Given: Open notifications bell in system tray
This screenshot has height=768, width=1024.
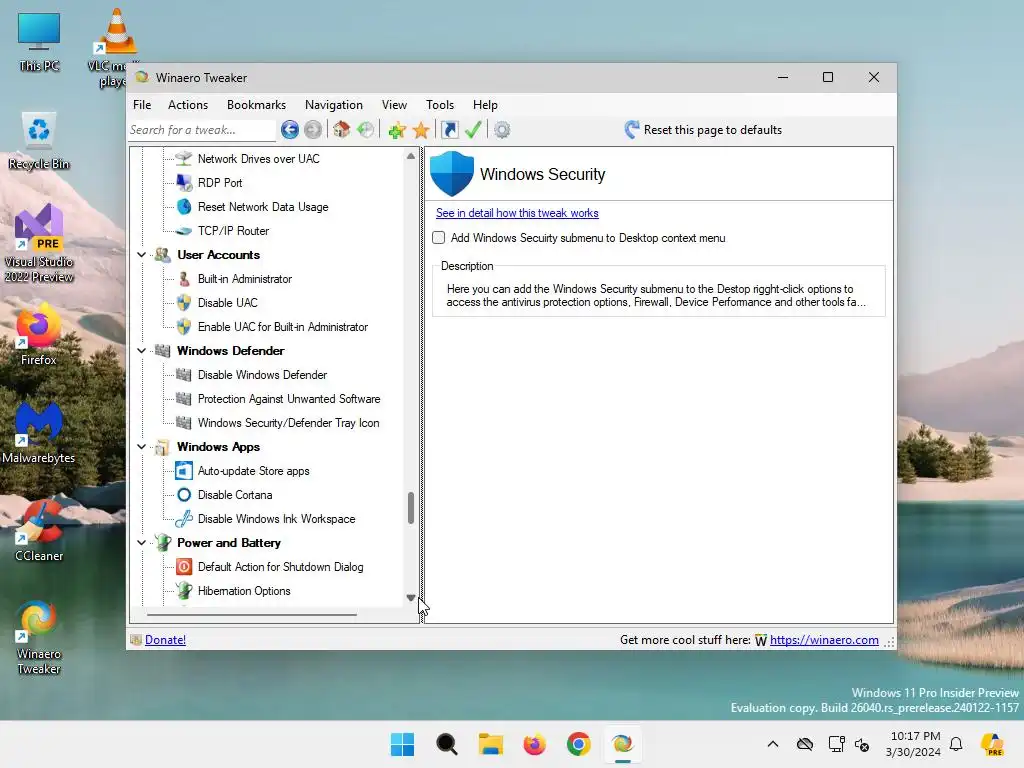Looking at the screenshot, I should 956,744.
